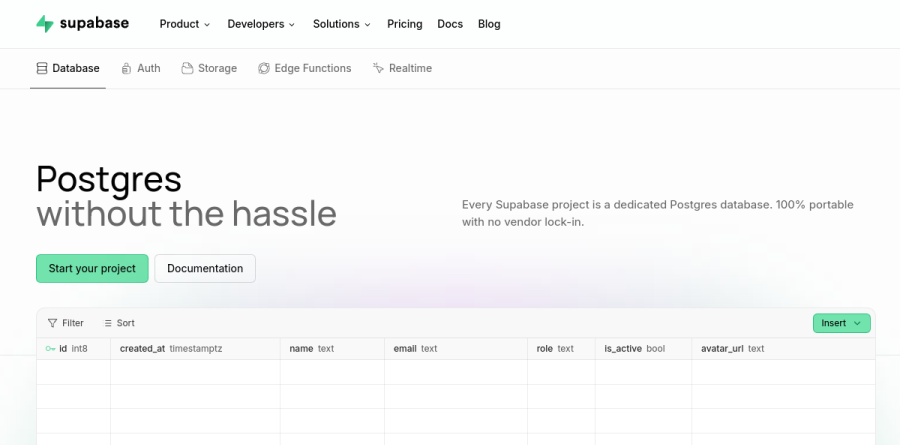
Task: Click the Documentation button
Action: [205, 269]
